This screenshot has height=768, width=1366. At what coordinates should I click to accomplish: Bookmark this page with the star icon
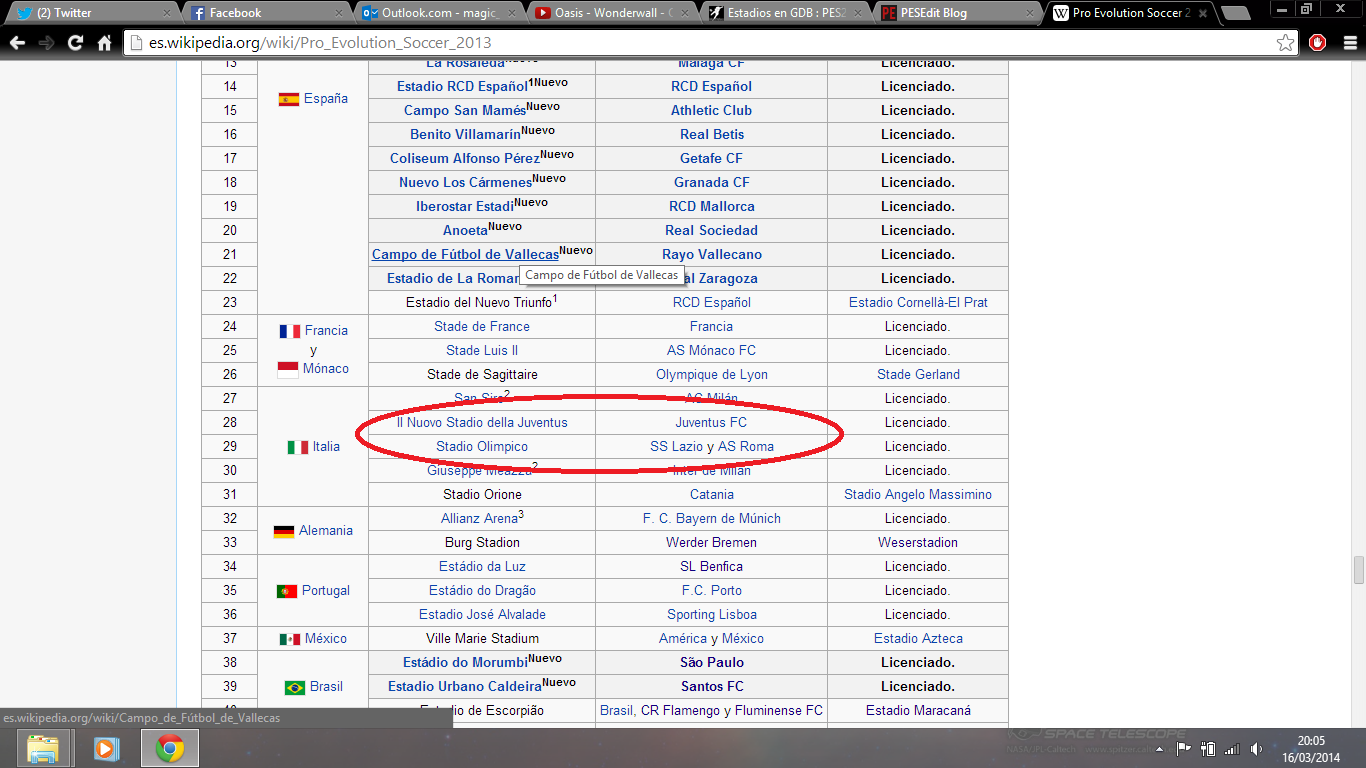tap(1285, 43)
